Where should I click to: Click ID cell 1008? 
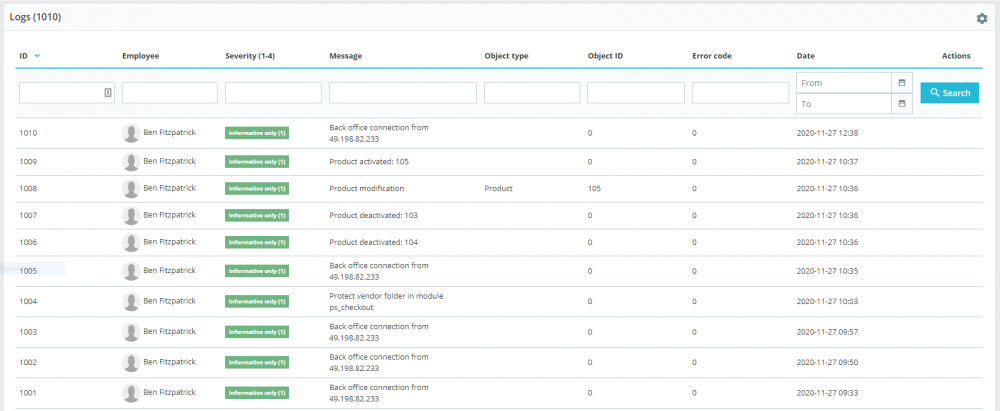point(28,189)
